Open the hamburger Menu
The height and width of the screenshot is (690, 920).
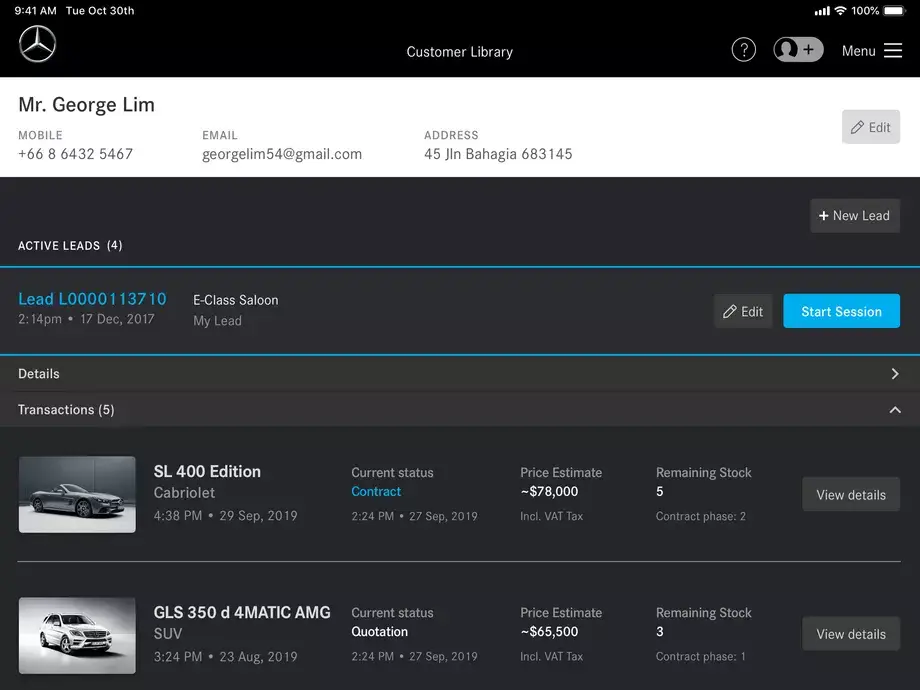pos(871,51)
